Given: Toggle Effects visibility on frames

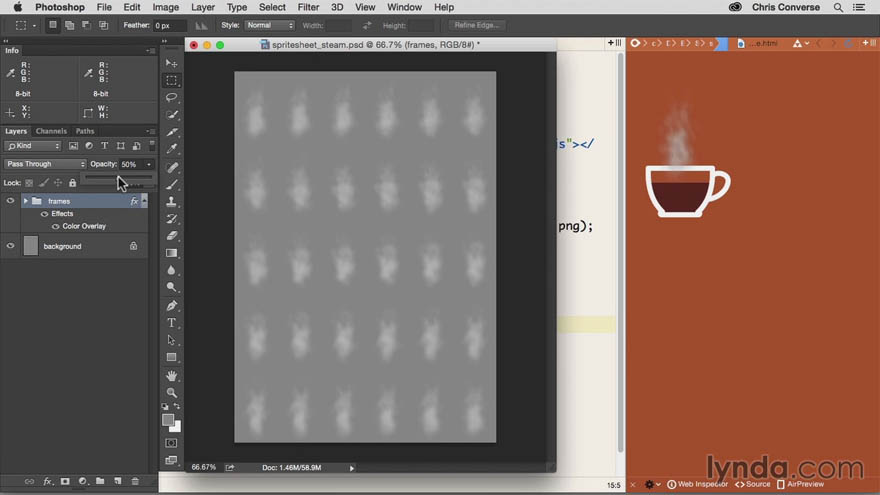Looking at the screenshot, I should 44,214.
